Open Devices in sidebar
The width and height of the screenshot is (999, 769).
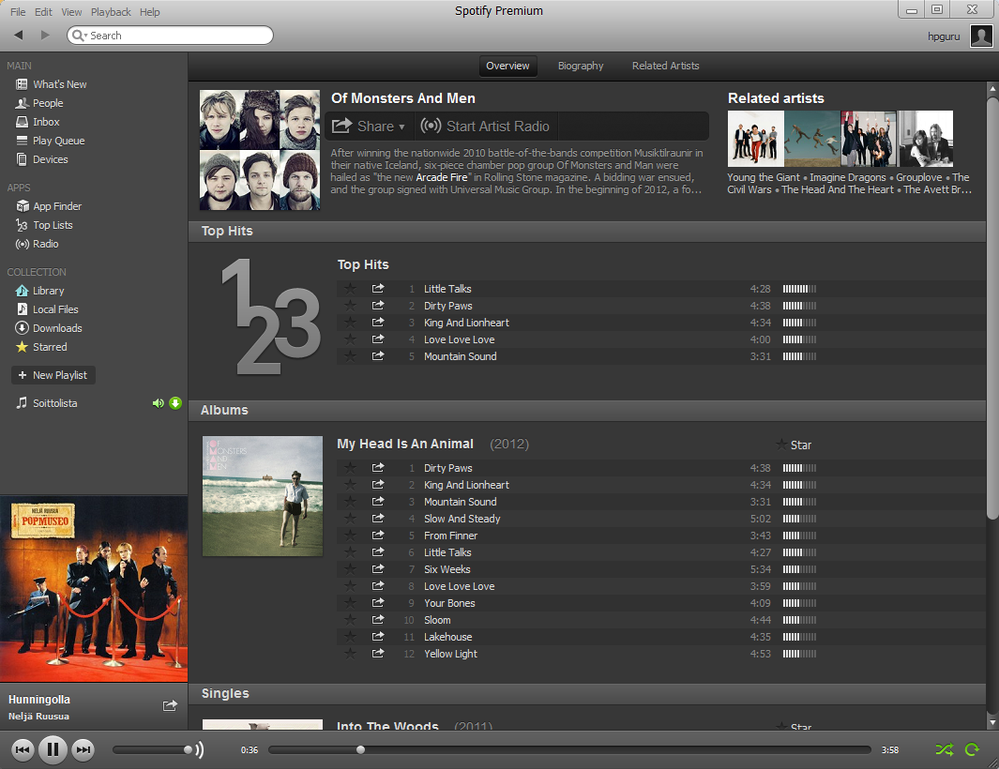click(42, 159)
